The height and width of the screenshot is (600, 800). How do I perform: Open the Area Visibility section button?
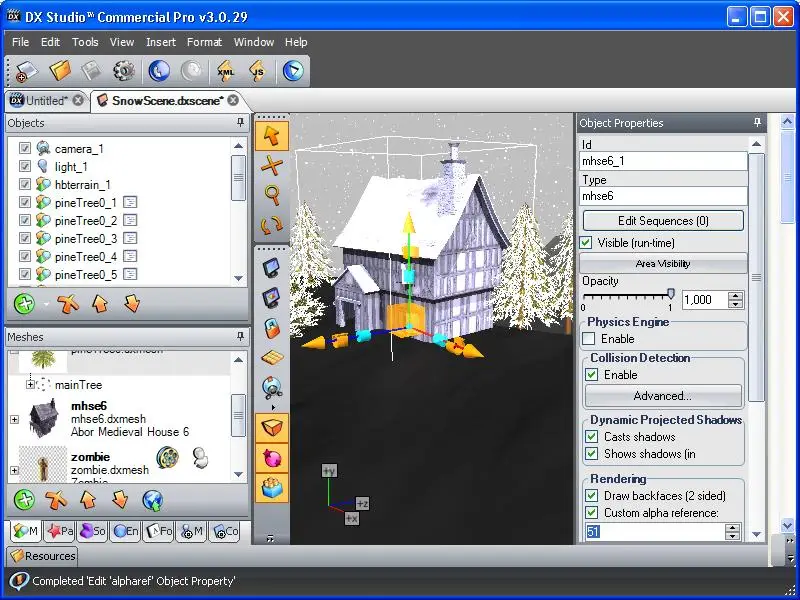663,264
